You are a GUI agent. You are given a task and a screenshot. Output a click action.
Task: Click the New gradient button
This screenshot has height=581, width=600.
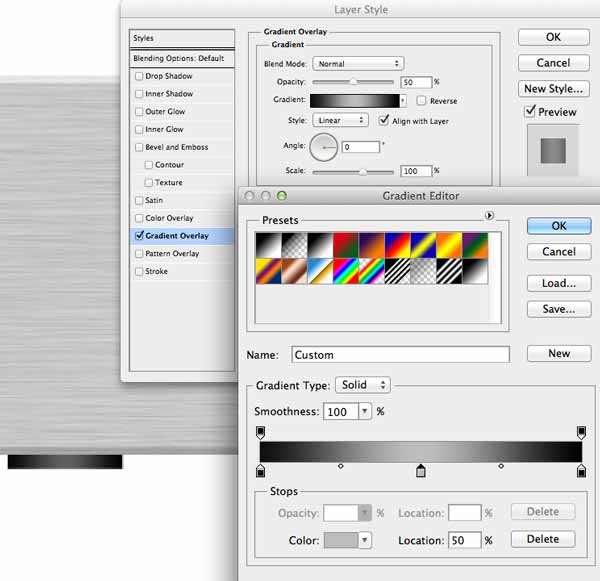[x=559, y=353]
